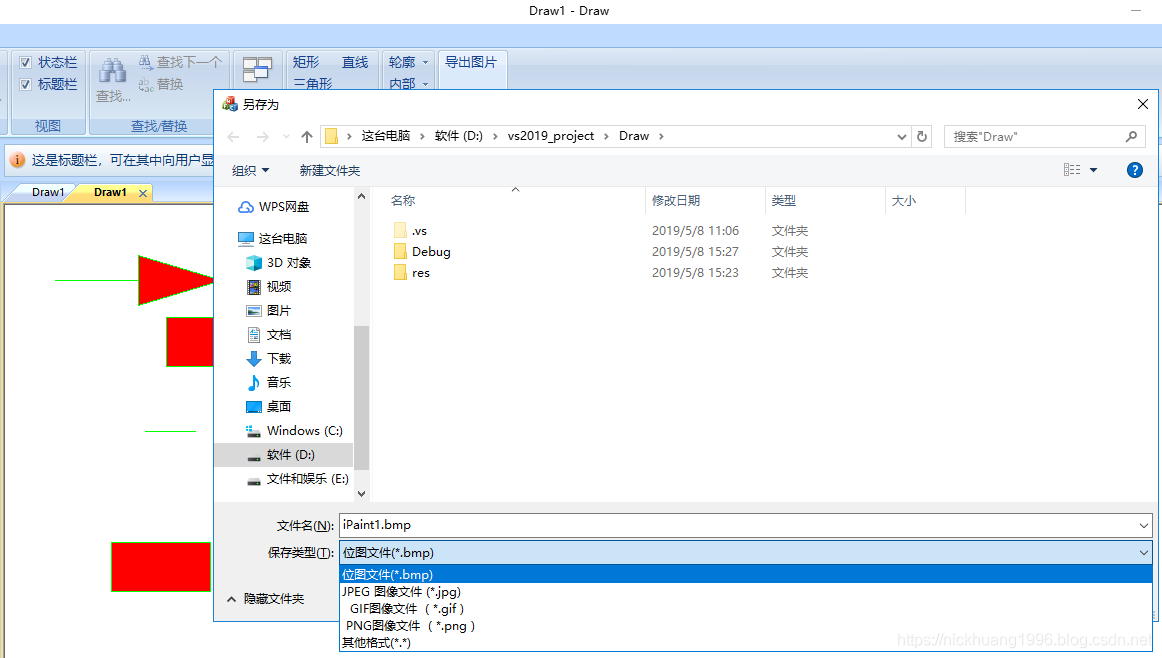Click 软件 (D:) in the address path

pos(459,136)
